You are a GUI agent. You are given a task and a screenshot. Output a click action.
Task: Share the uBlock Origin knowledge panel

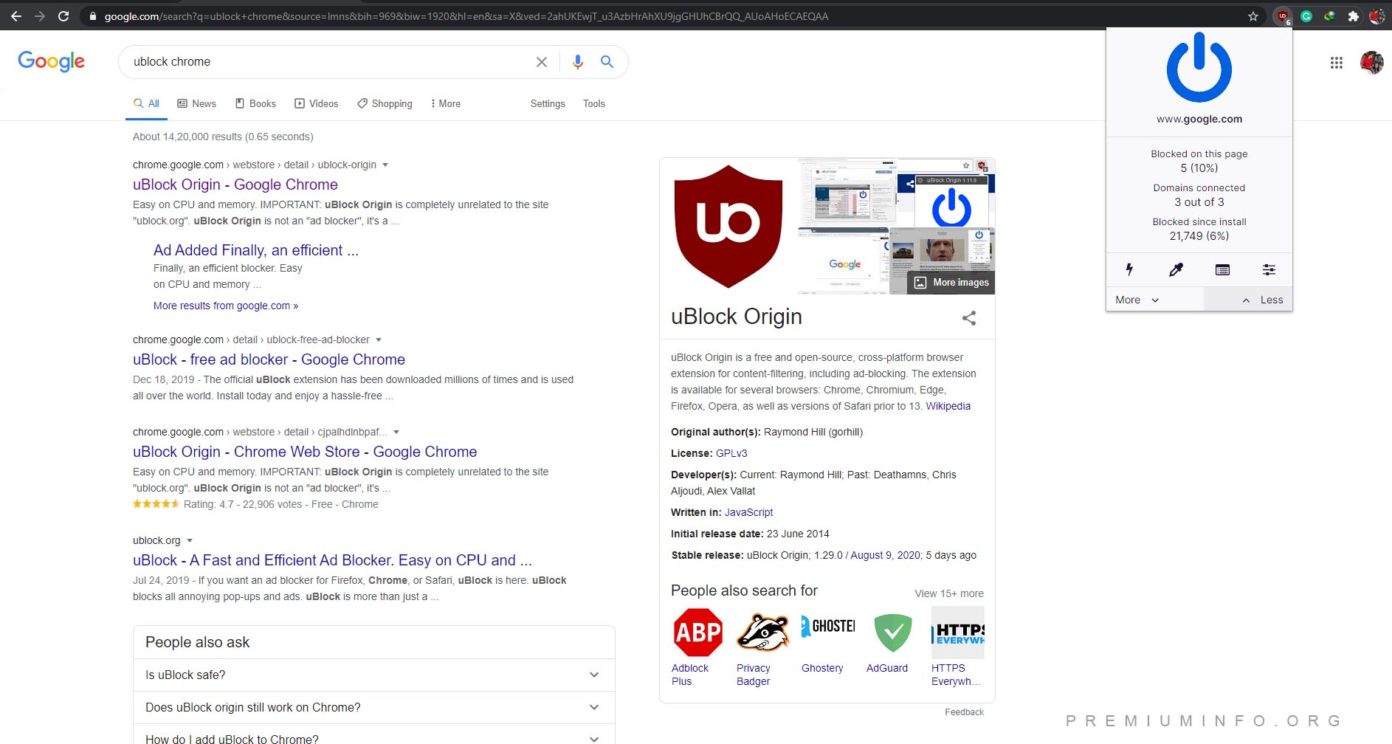(969, 318)
